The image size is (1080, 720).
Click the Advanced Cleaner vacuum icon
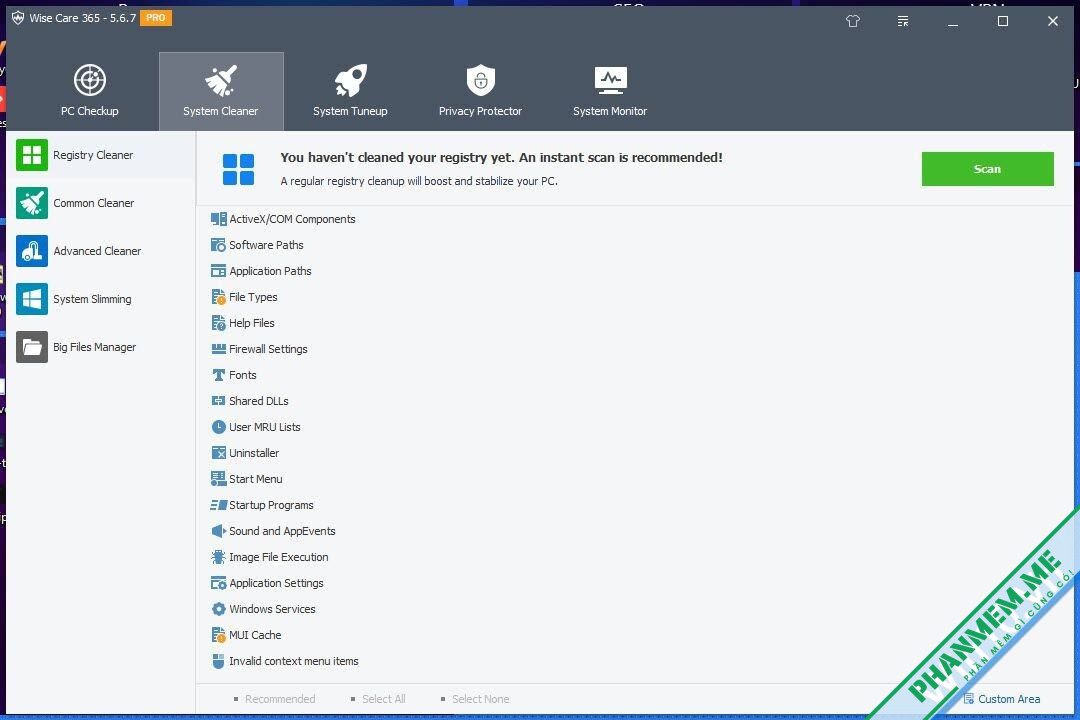32,251
